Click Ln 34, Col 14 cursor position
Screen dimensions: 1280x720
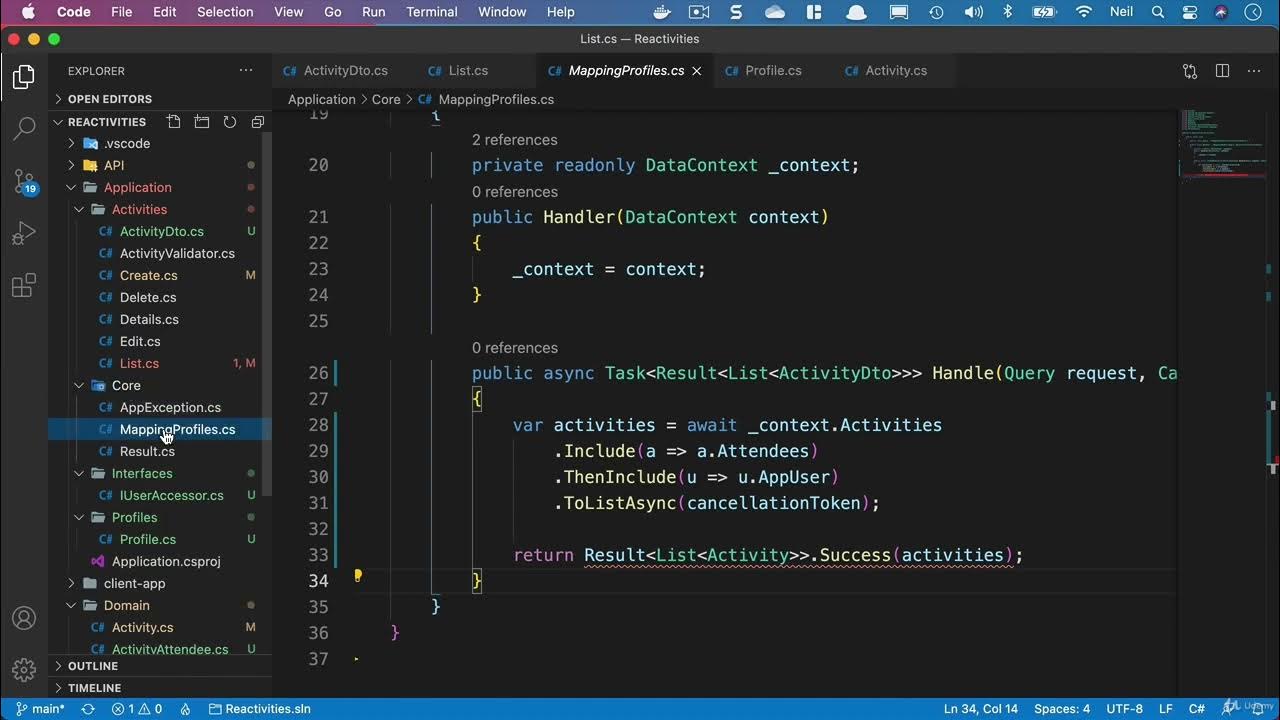tap(981, 709)
